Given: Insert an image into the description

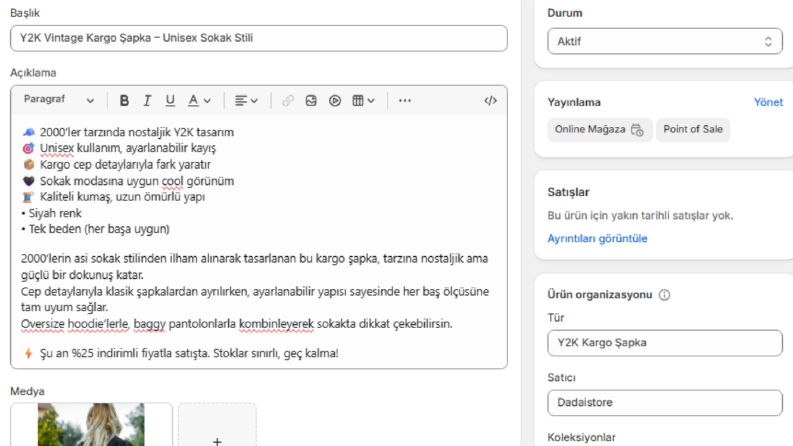Looking at the screenshot, I should click(x=311, y=101).
